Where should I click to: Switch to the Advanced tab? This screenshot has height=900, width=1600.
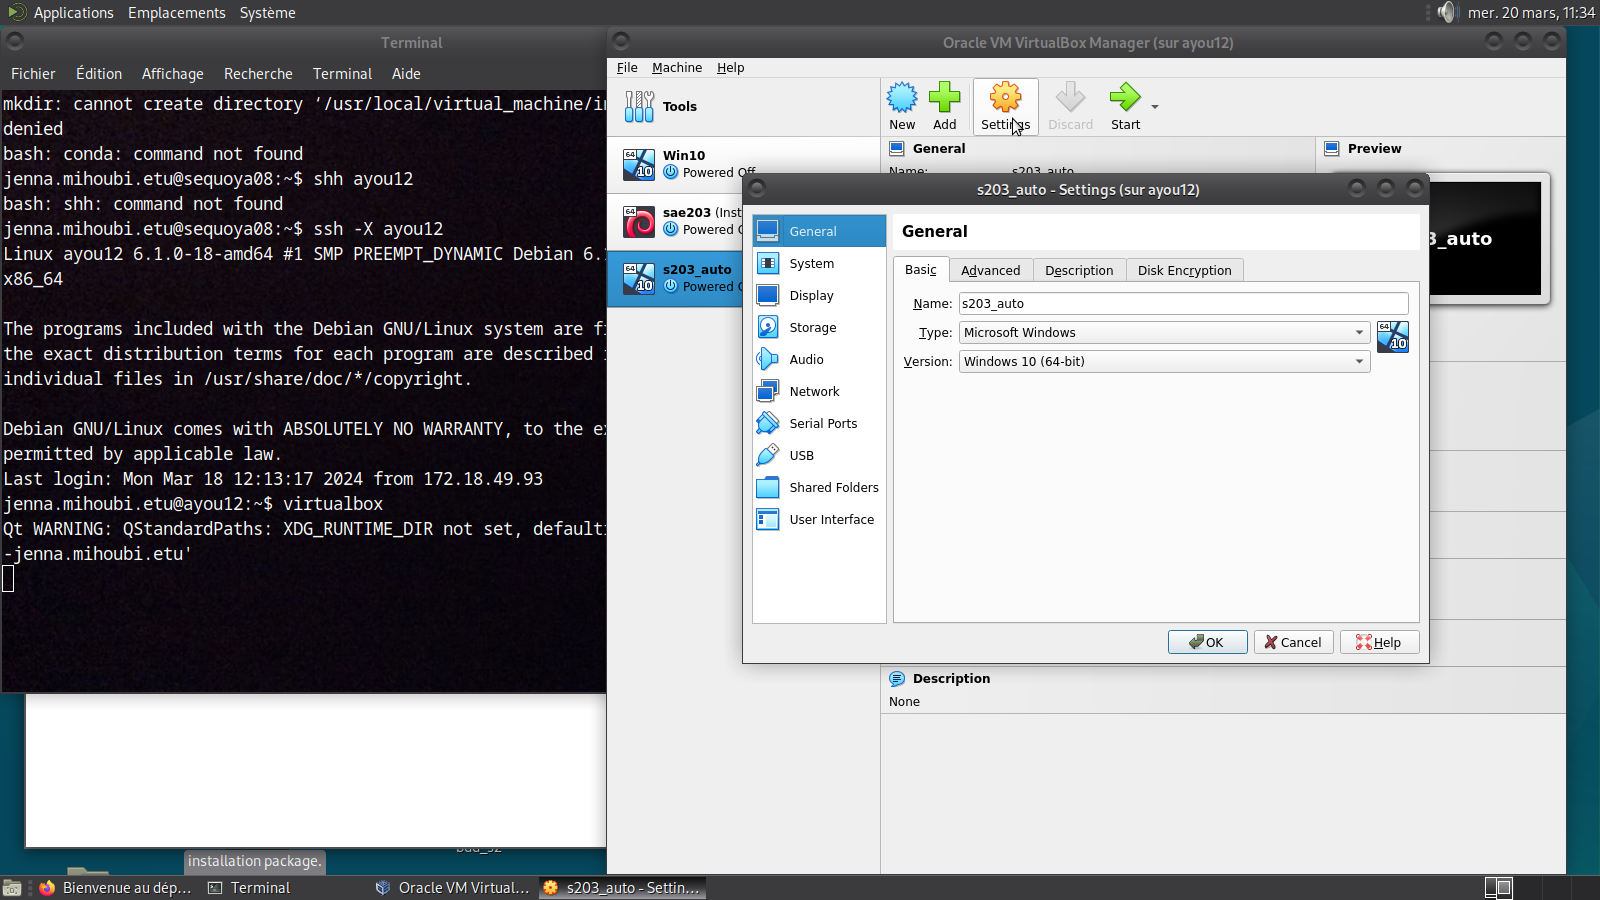click(x=990, y=270)
